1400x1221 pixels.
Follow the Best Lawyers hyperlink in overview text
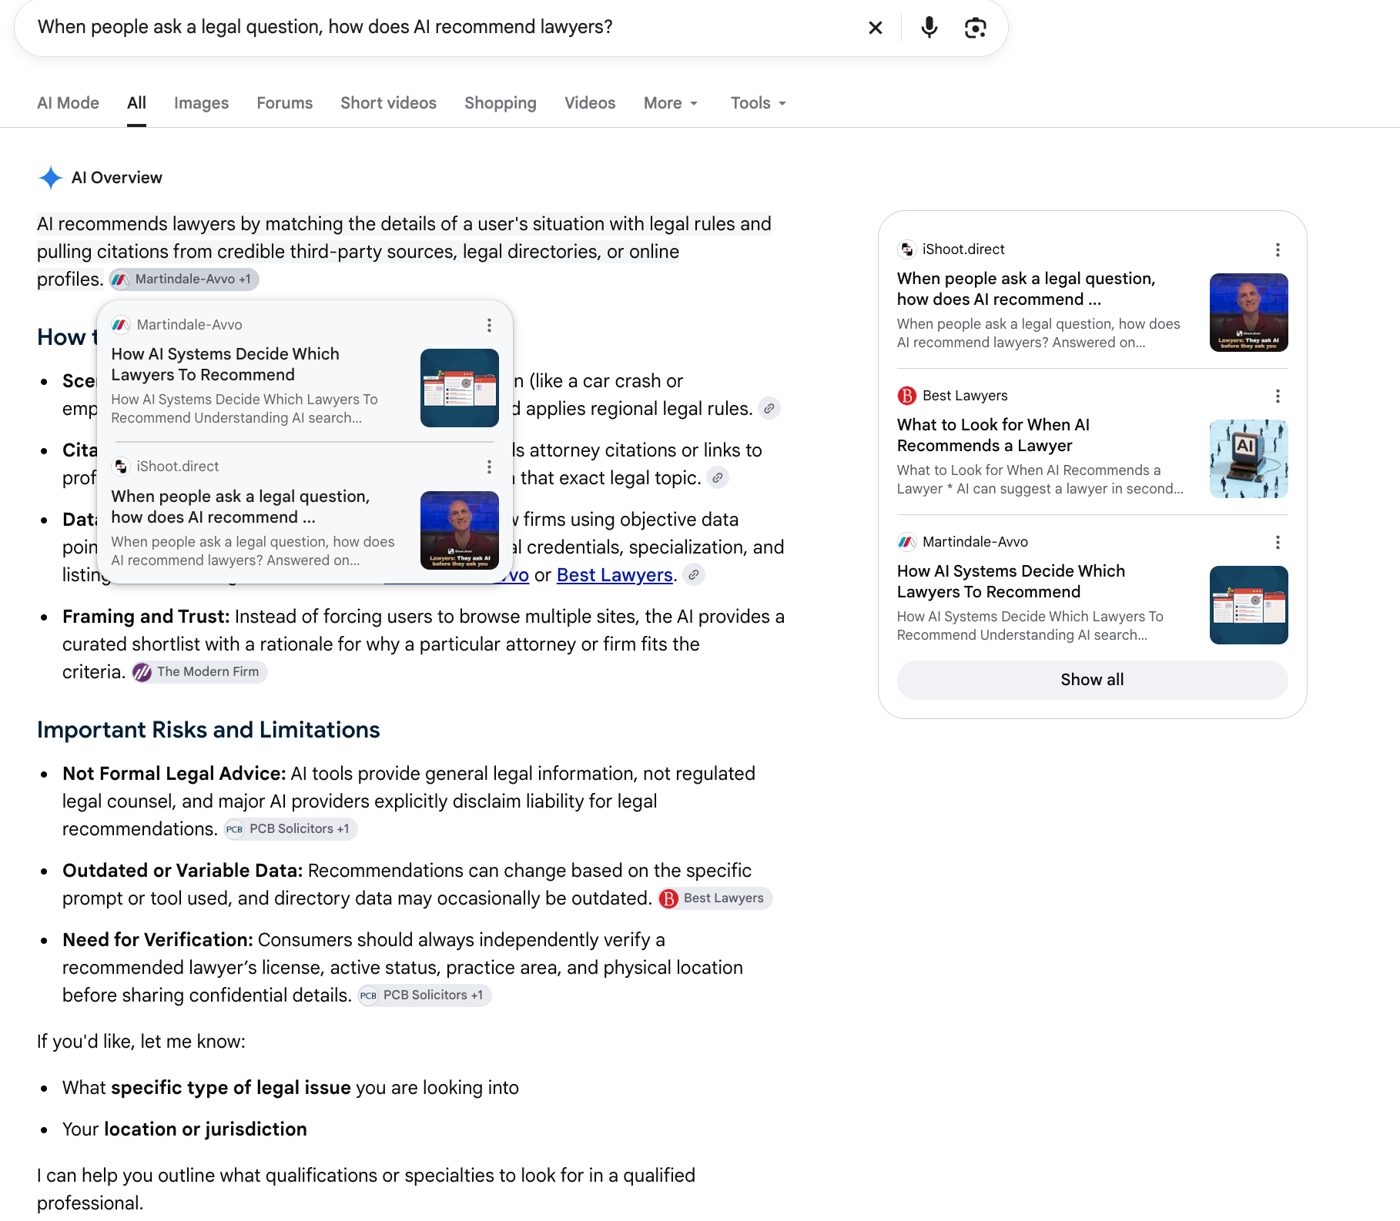tap(615, 575)
